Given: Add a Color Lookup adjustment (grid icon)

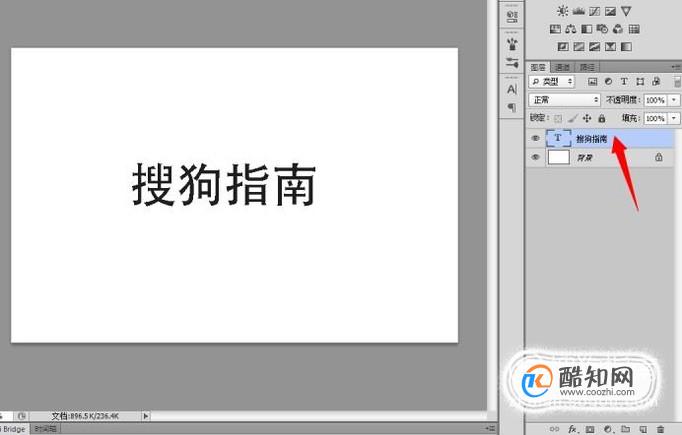Looking at the screenshot, I should [634, 29].
